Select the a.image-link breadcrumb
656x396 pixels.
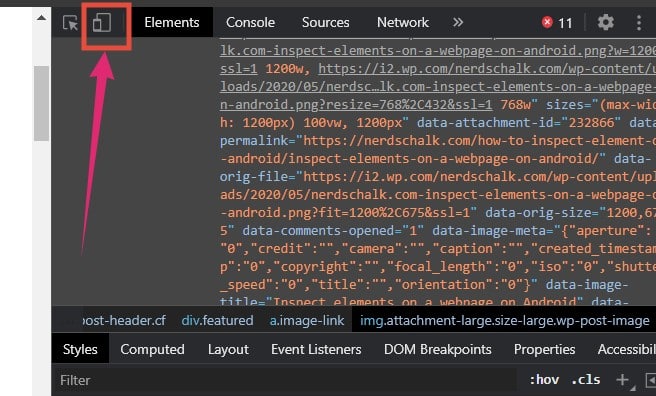click(x=307, y=321)
